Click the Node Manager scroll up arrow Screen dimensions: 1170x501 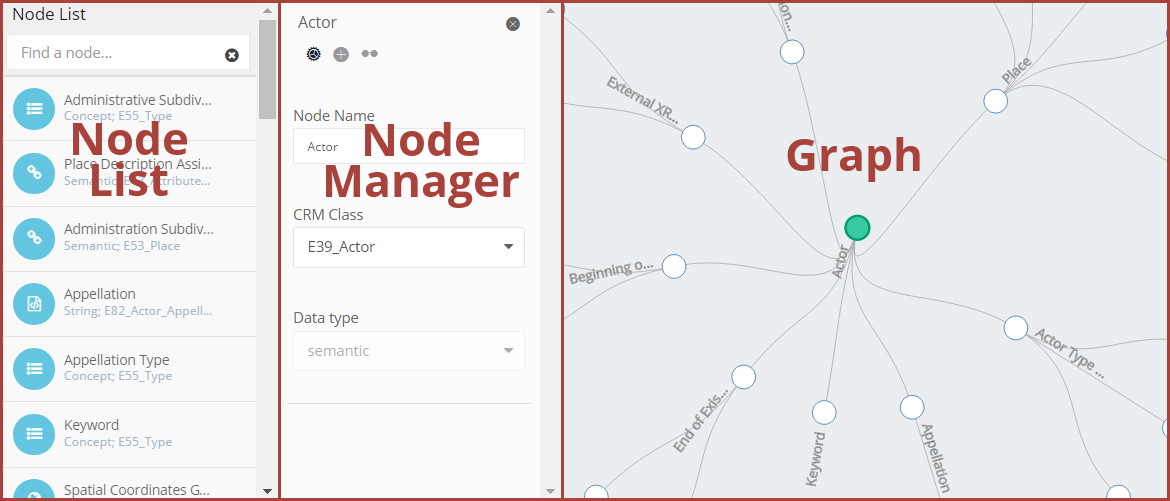pos(551,10)
